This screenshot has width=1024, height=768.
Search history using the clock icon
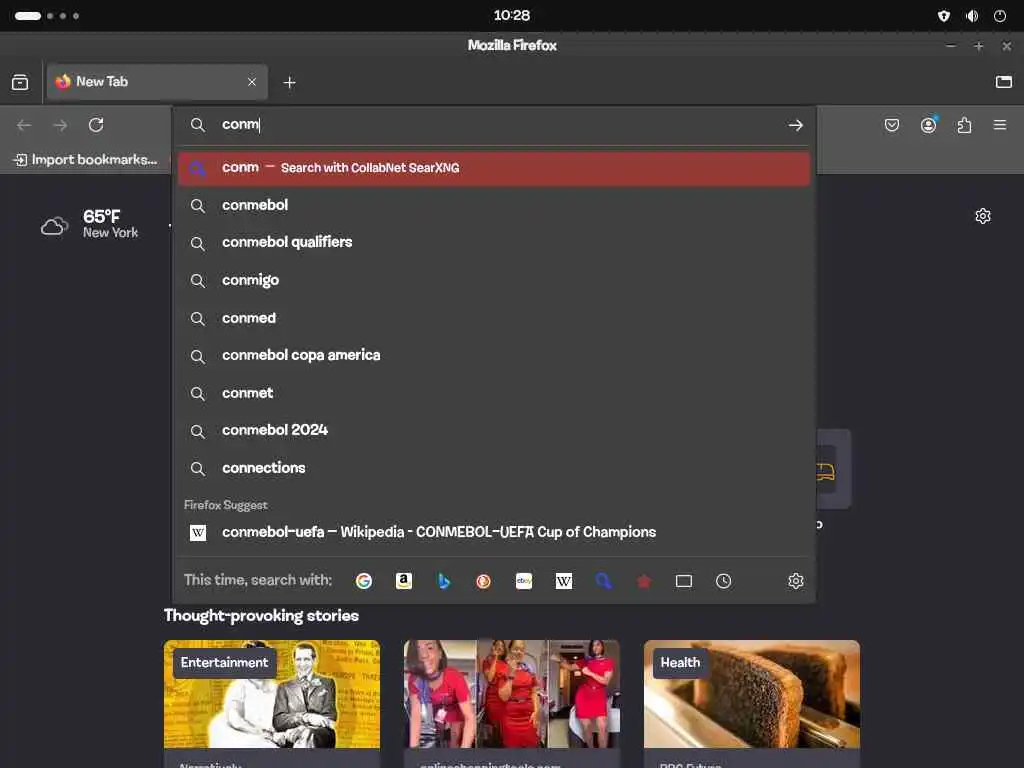[x=724, y=581]
